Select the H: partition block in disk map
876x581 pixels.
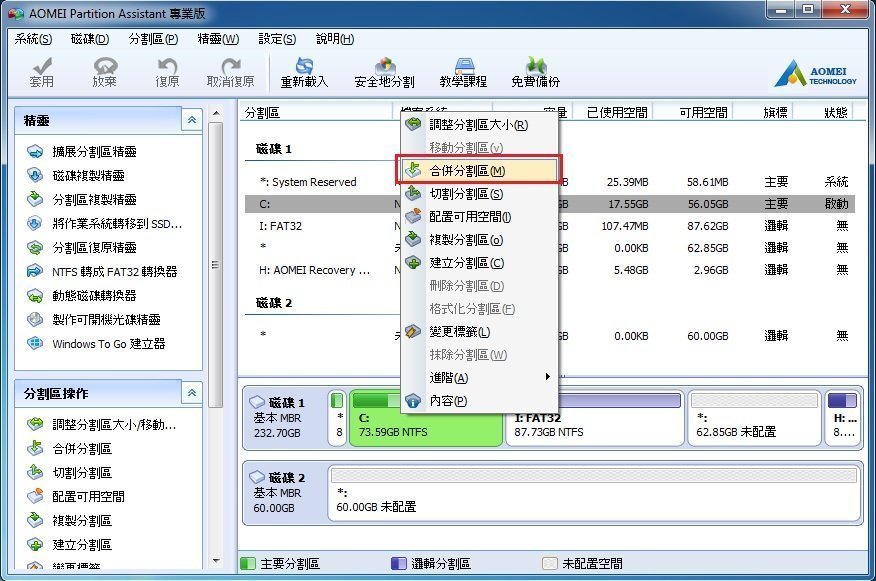pyautogui.click(x=843, y=418)
